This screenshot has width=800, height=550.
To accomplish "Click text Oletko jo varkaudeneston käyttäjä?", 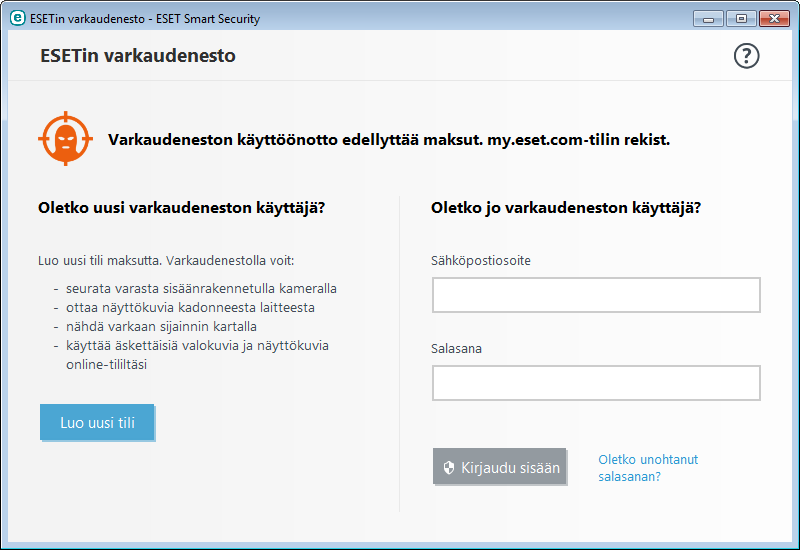I will point(566,208).
